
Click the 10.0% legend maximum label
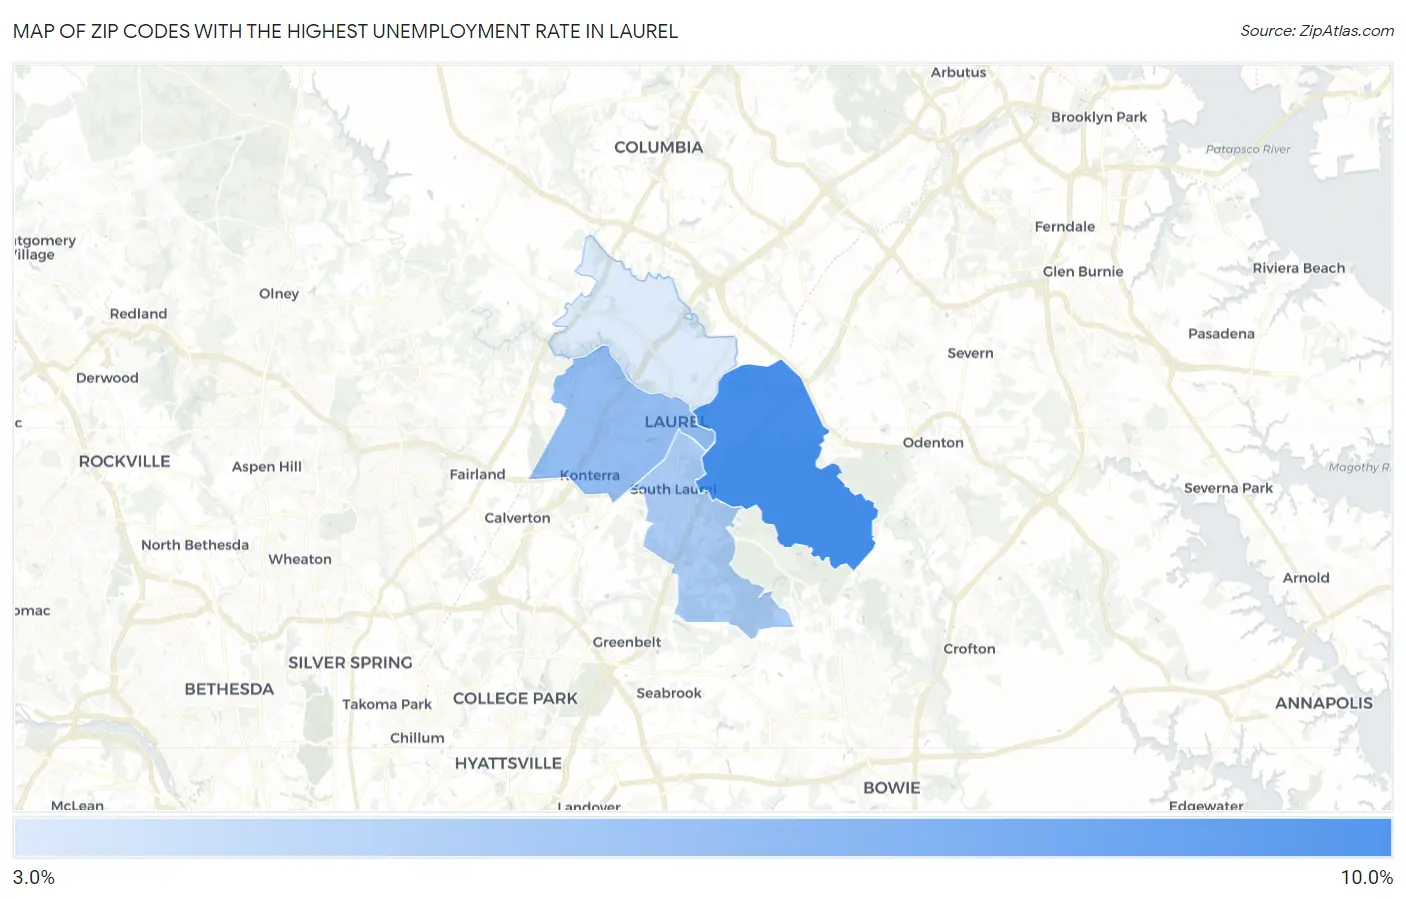[1367, 877]
